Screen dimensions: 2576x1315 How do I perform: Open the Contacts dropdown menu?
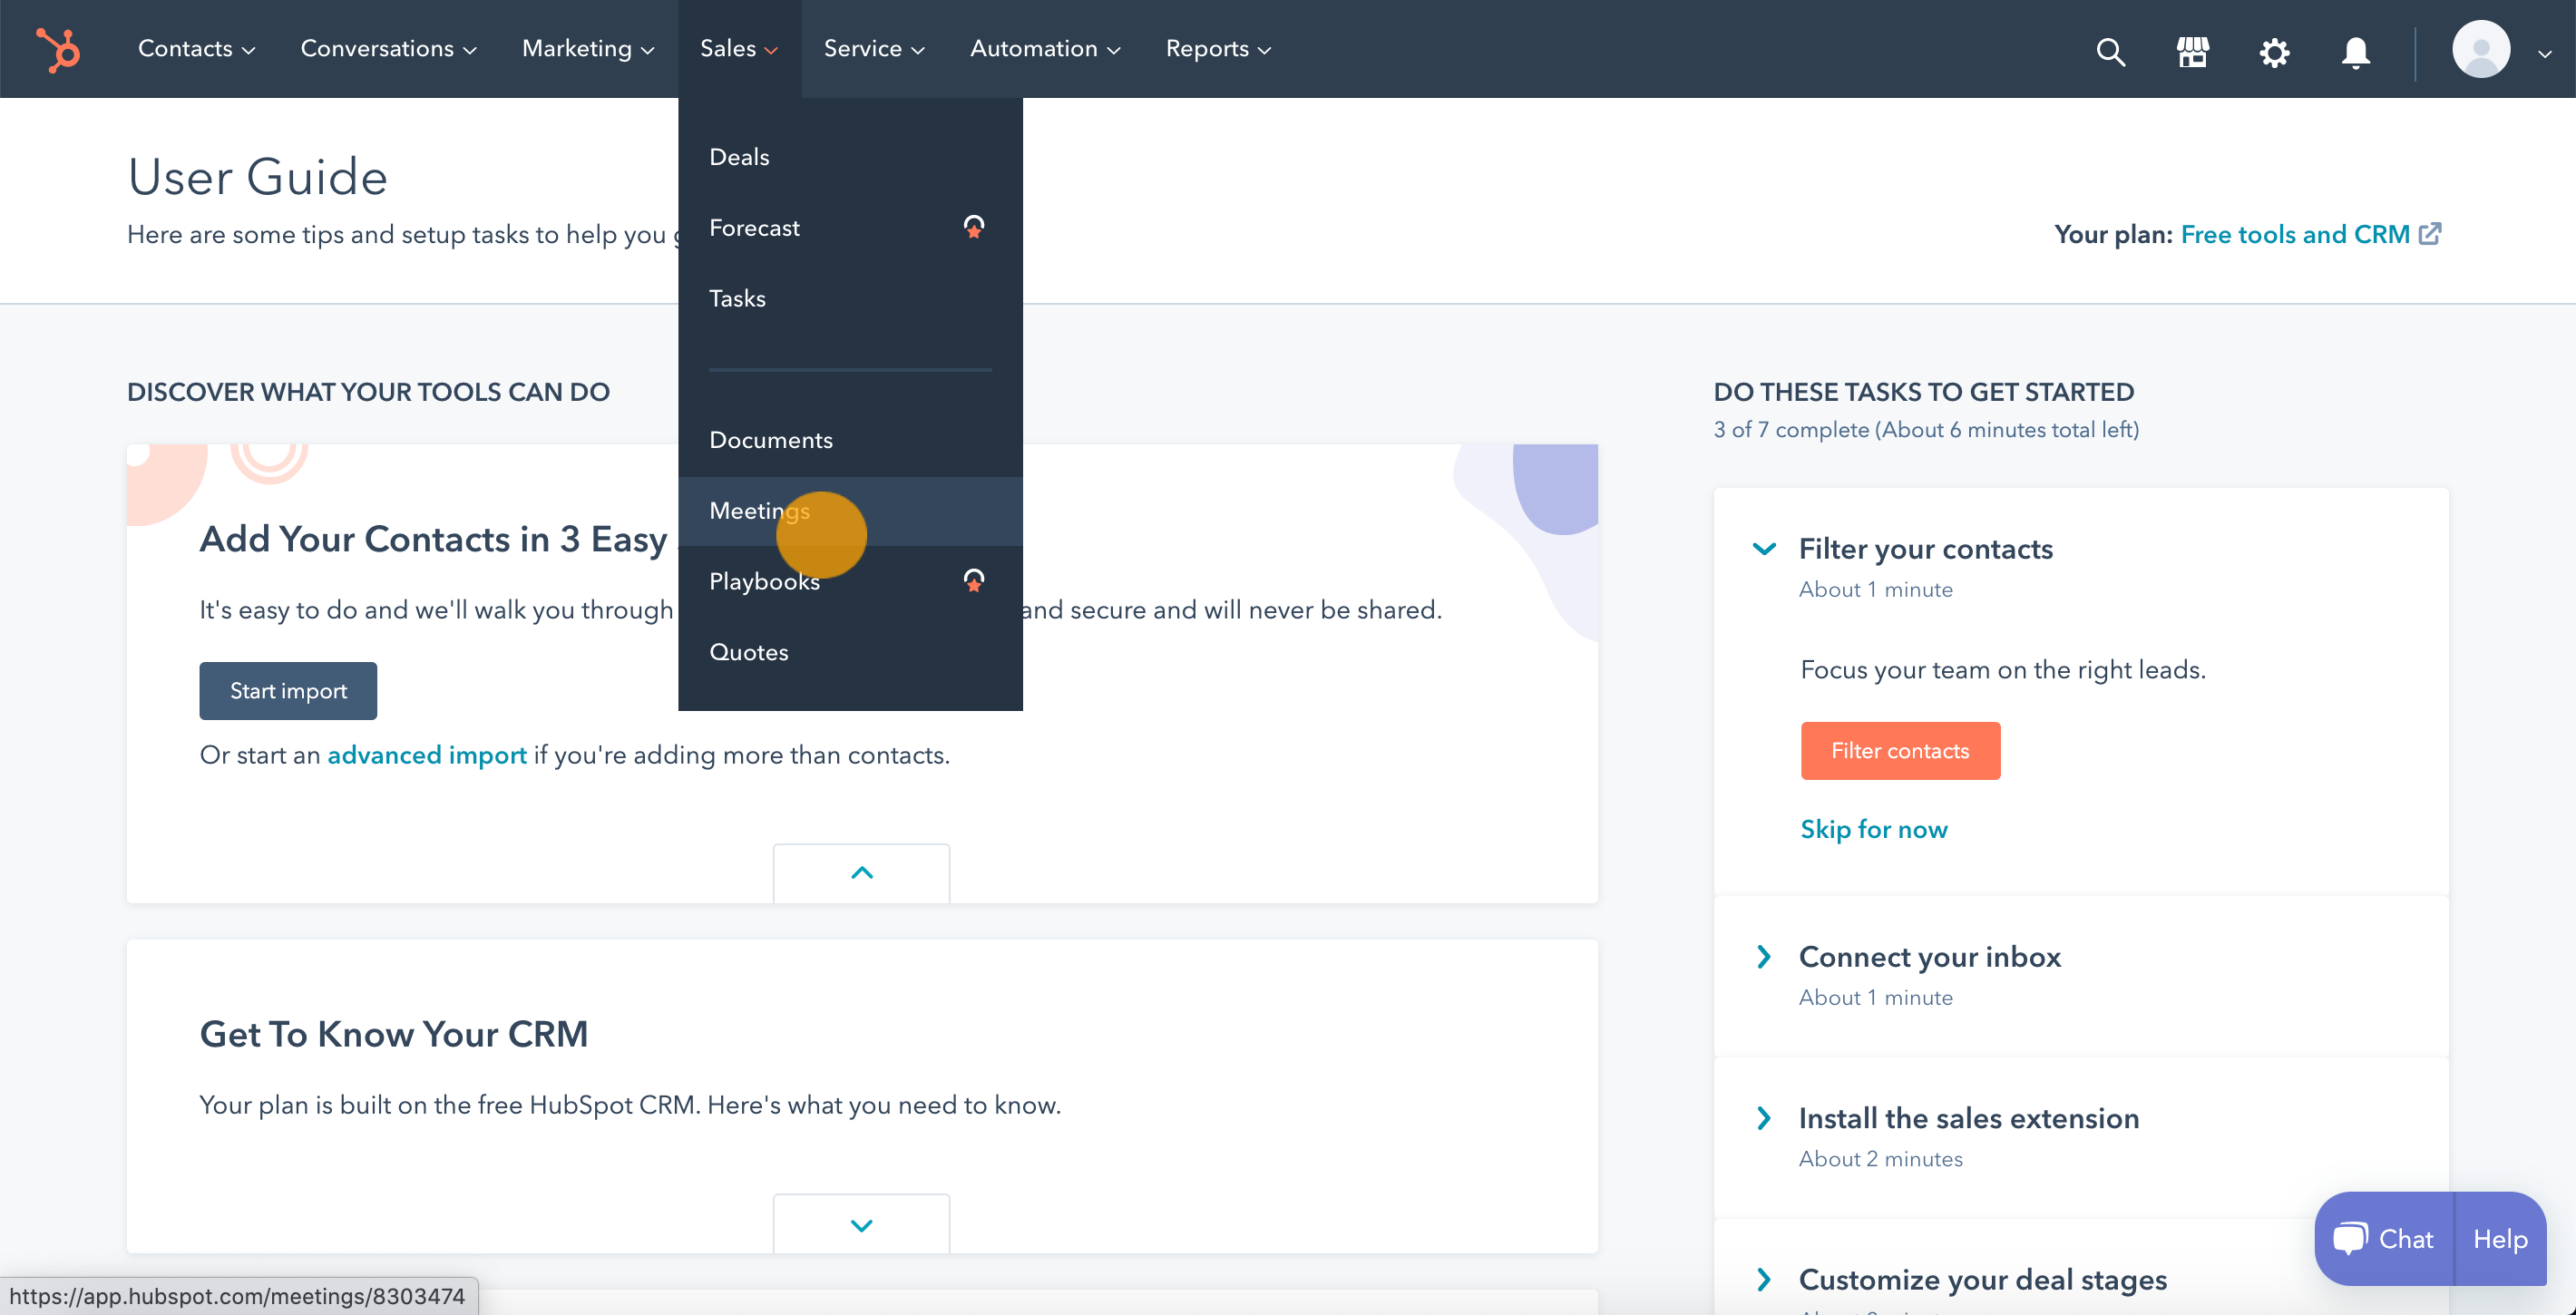(x=196, y=49)
